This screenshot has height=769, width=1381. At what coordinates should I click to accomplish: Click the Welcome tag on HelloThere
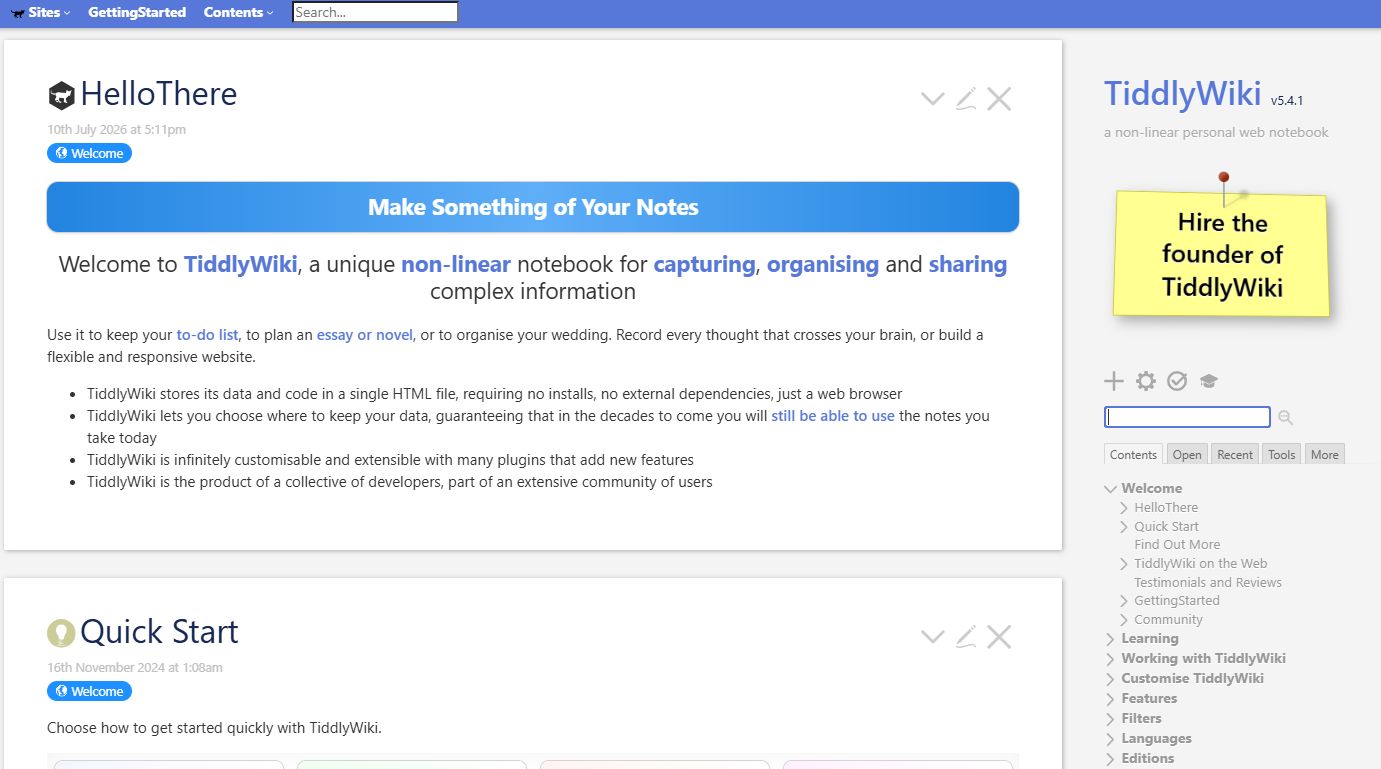click(x=89, y=153)
